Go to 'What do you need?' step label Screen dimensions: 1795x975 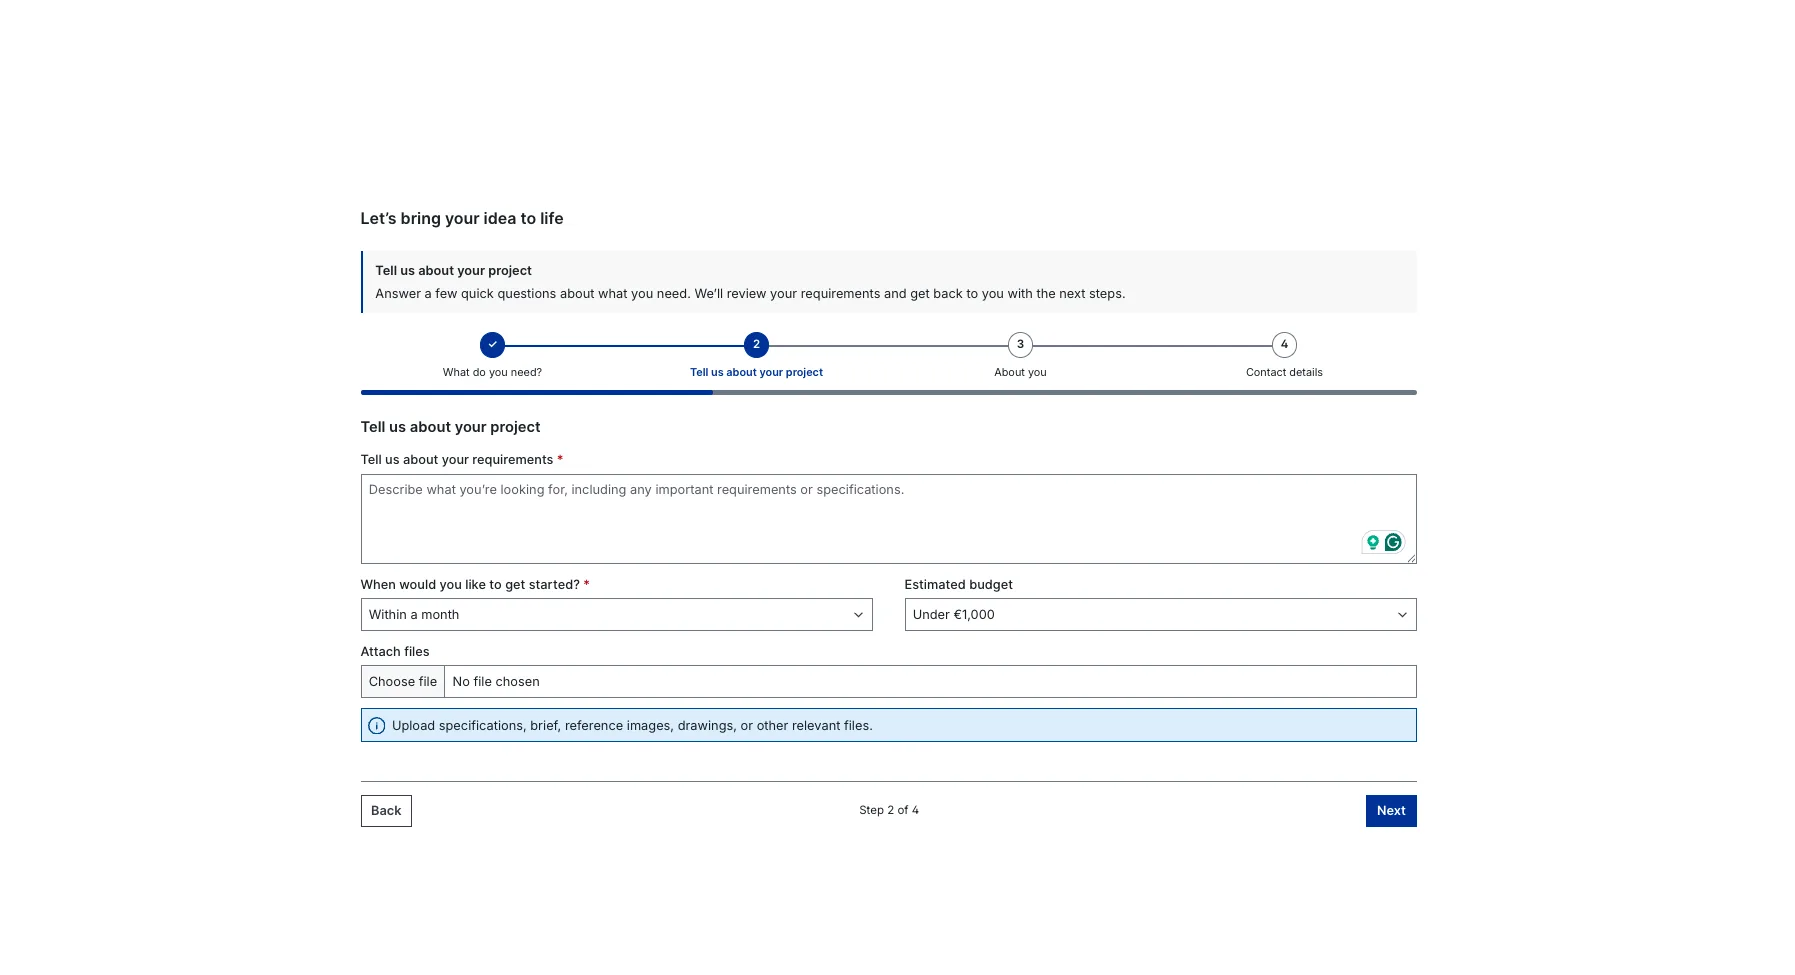(x=492, y=372)
